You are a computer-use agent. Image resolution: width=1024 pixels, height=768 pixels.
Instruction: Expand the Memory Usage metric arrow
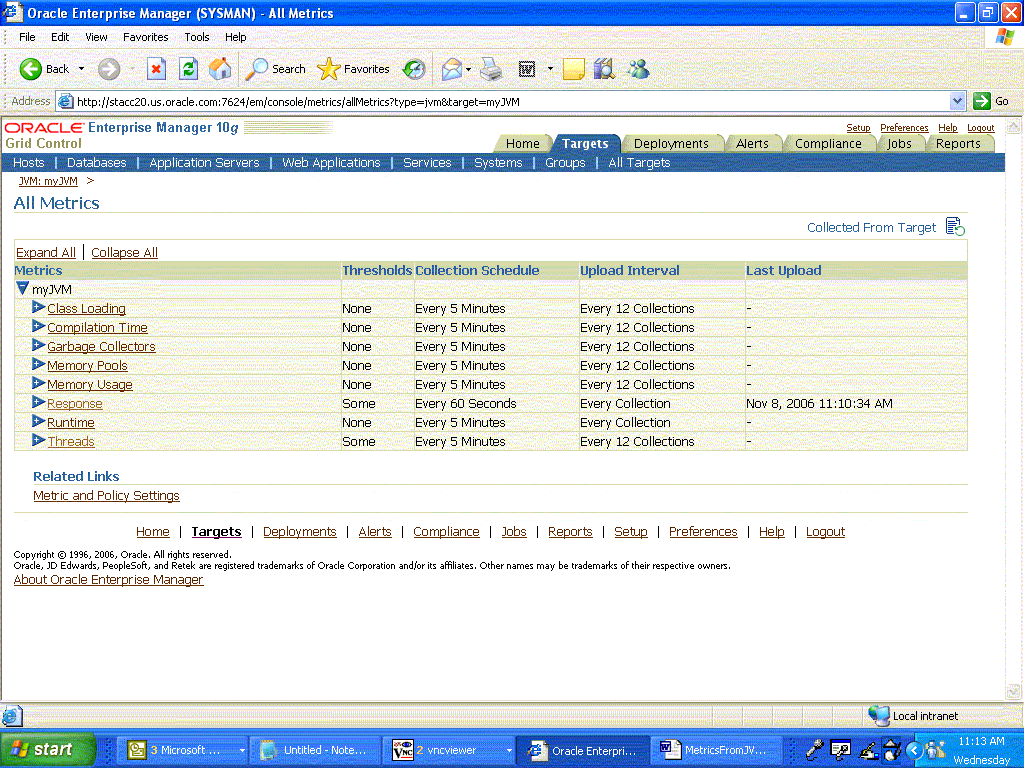click(39, 383)
